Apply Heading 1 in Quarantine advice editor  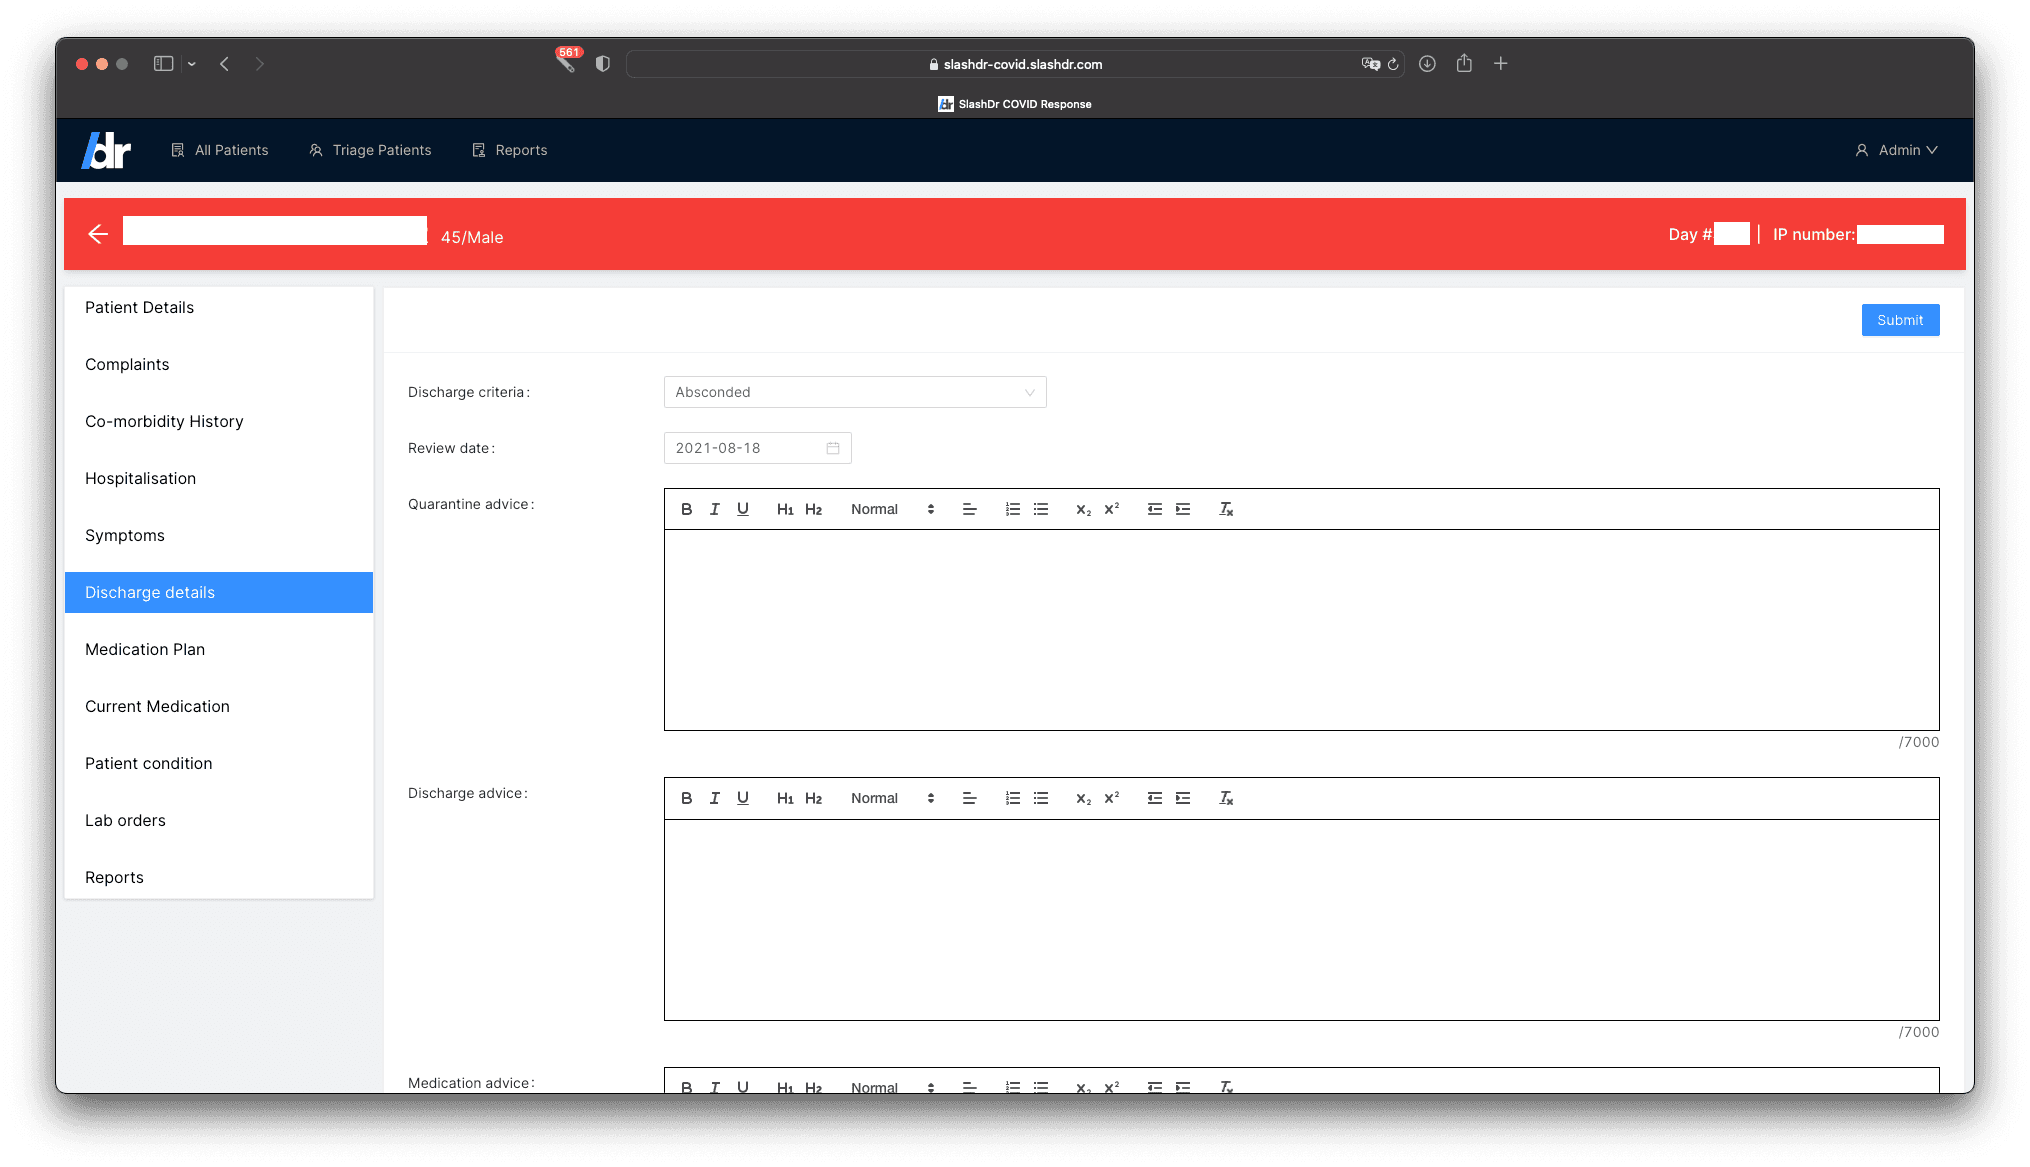point(785,509)
